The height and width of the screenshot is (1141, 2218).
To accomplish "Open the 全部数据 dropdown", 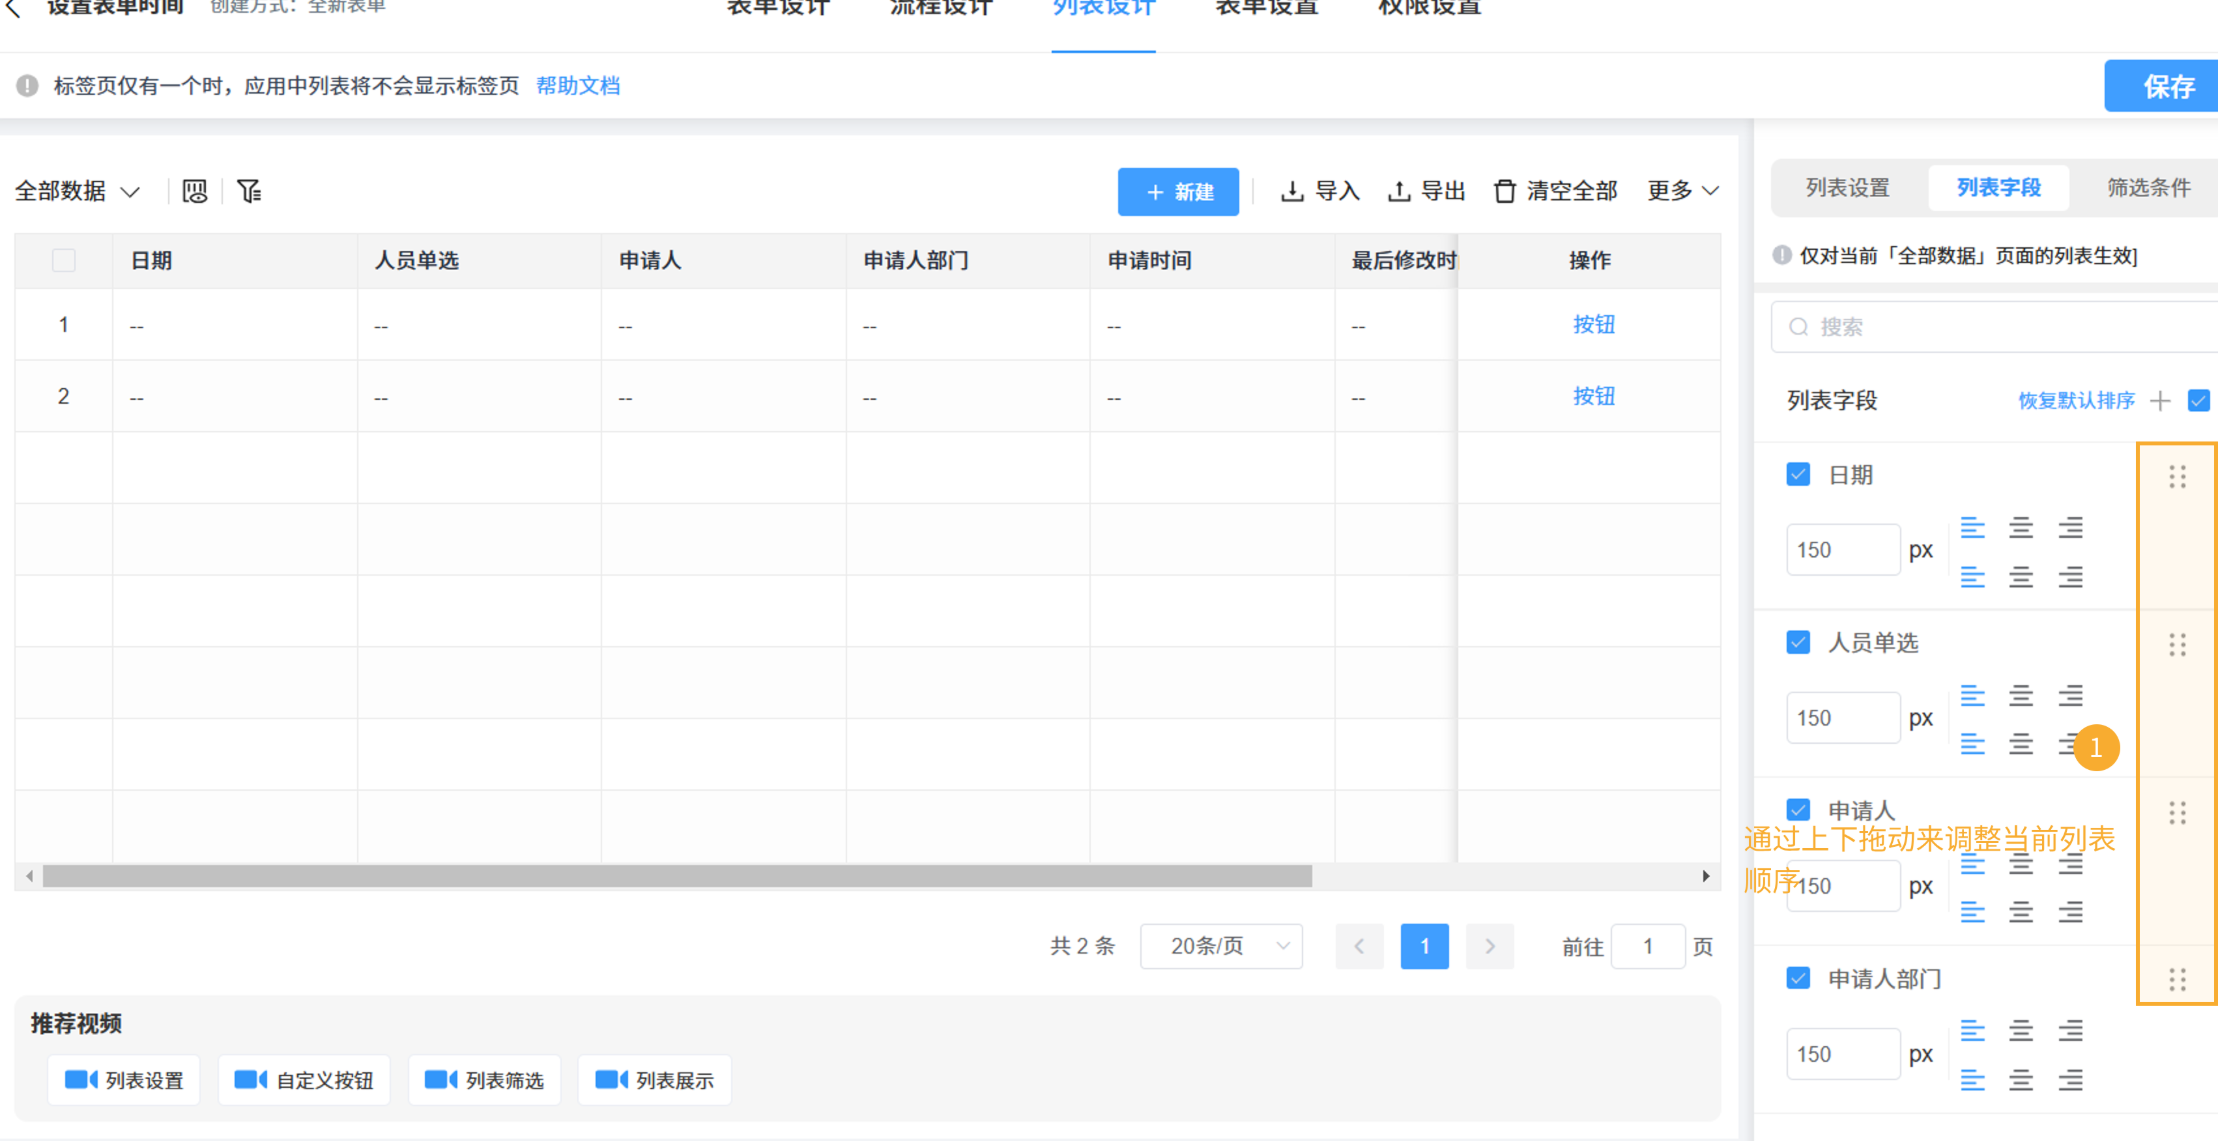I will tap(77, 191).
